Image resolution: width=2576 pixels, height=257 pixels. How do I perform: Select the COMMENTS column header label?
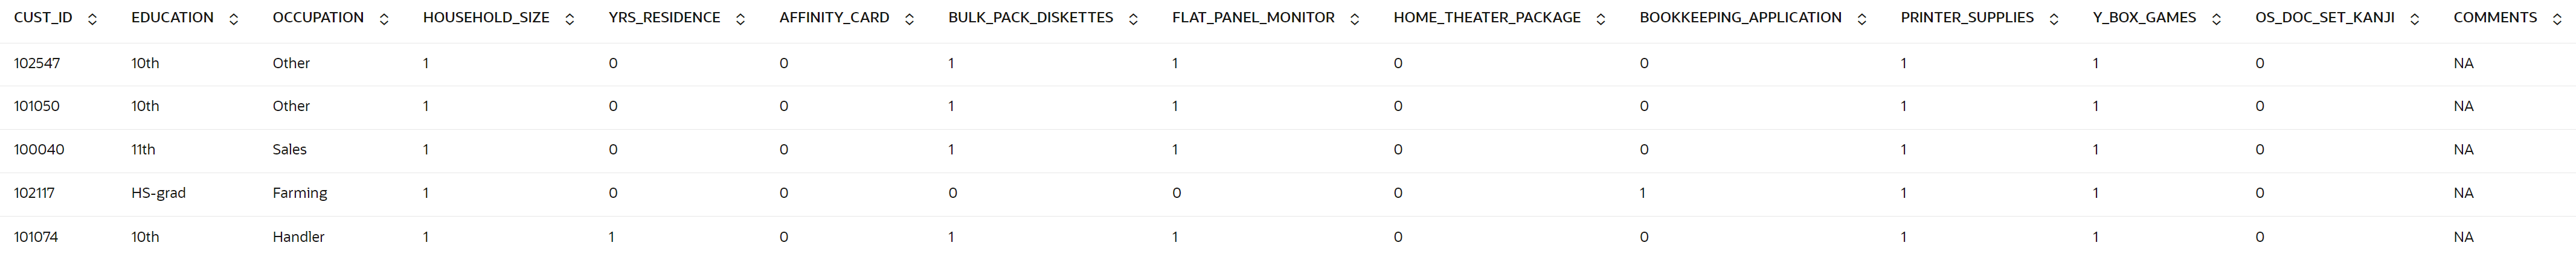(x=2495, y=18)
